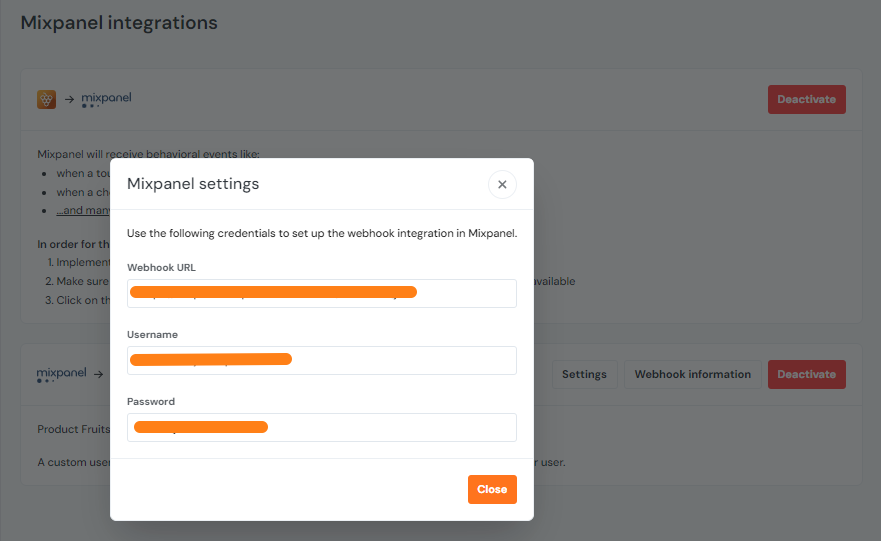This screenshot has height=541, width=881.
Task: Click the arrow icon after the lower mixpanel logo
Action: (98, 374)
